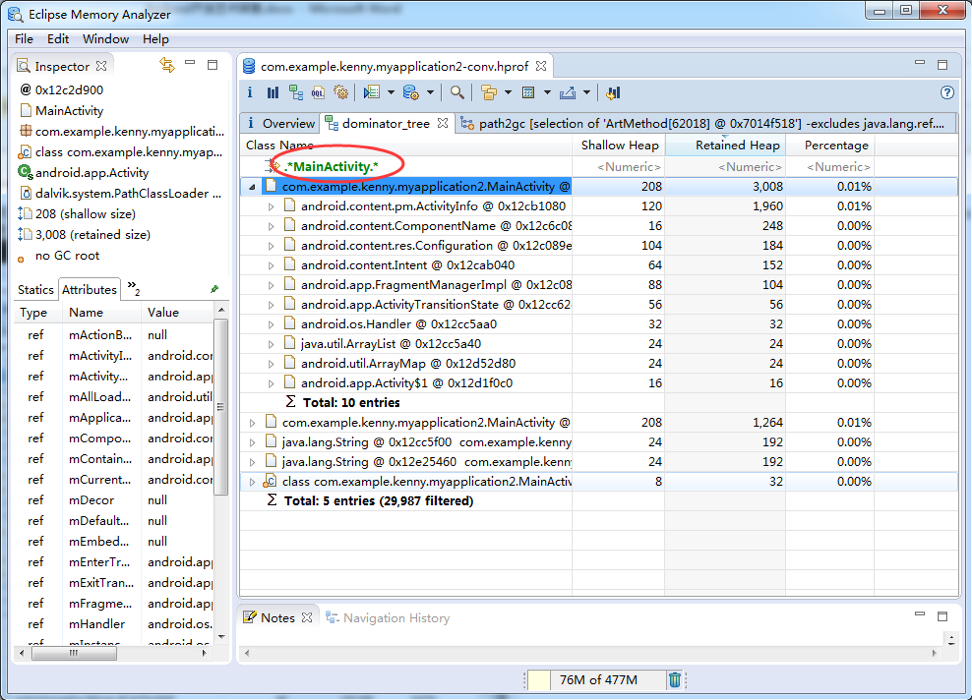Click the Export results icon

[x=567, y=93]
